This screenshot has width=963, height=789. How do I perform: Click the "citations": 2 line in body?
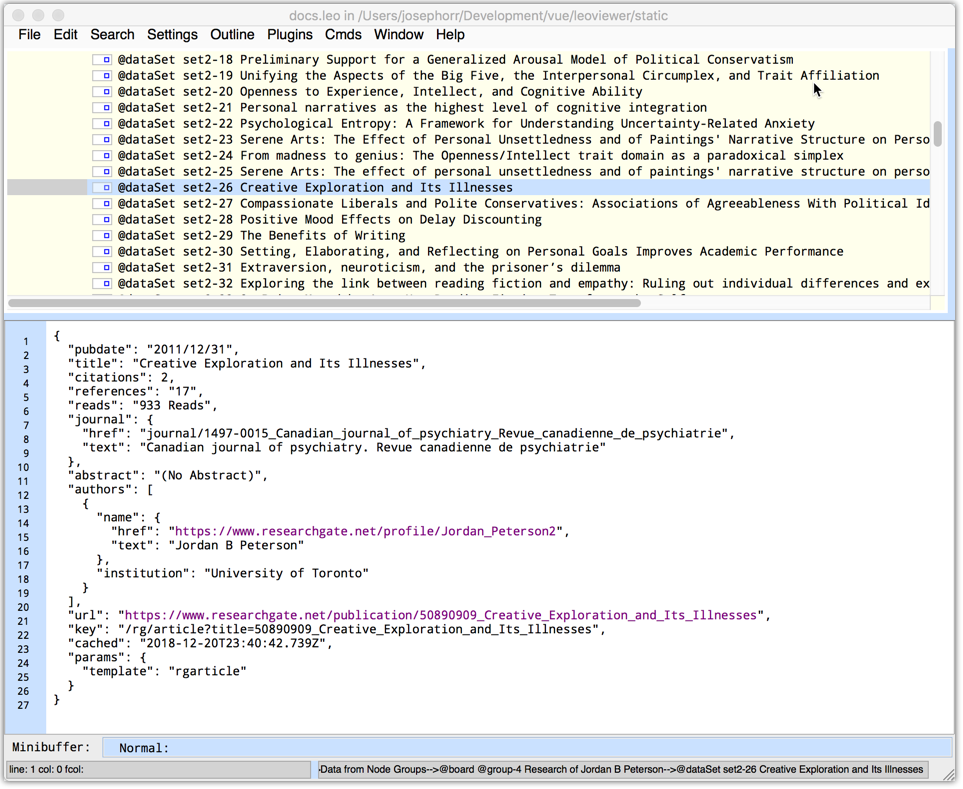click(x=121, y=378)
